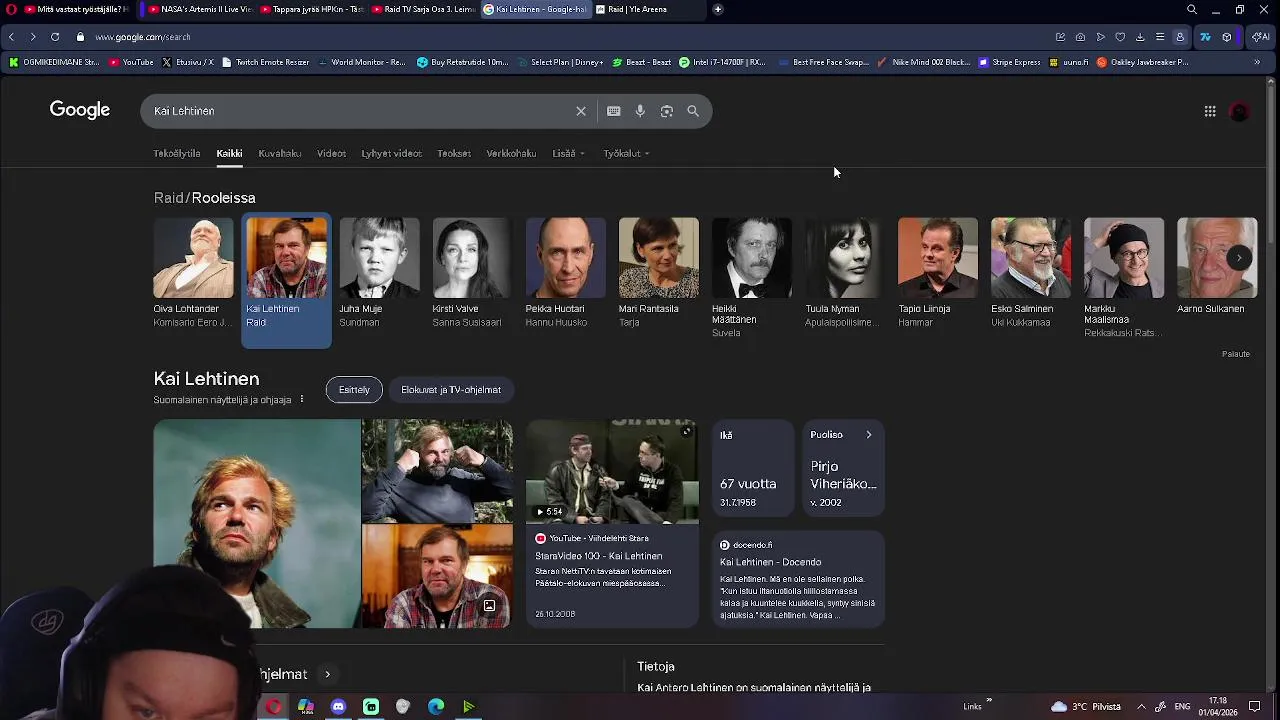This screenshot has height=720, width=1280.
Task: Open extensions cube icon
Action: (1227, 37)
